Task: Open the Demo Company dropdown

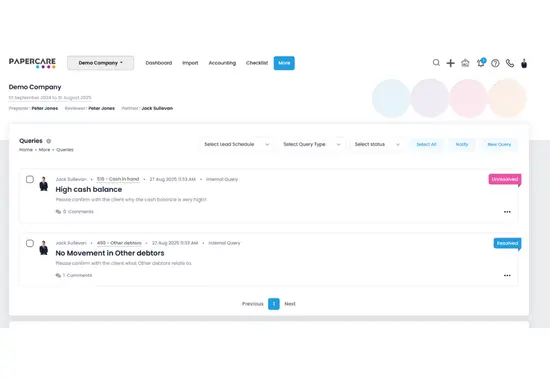Action: point(101,63)
